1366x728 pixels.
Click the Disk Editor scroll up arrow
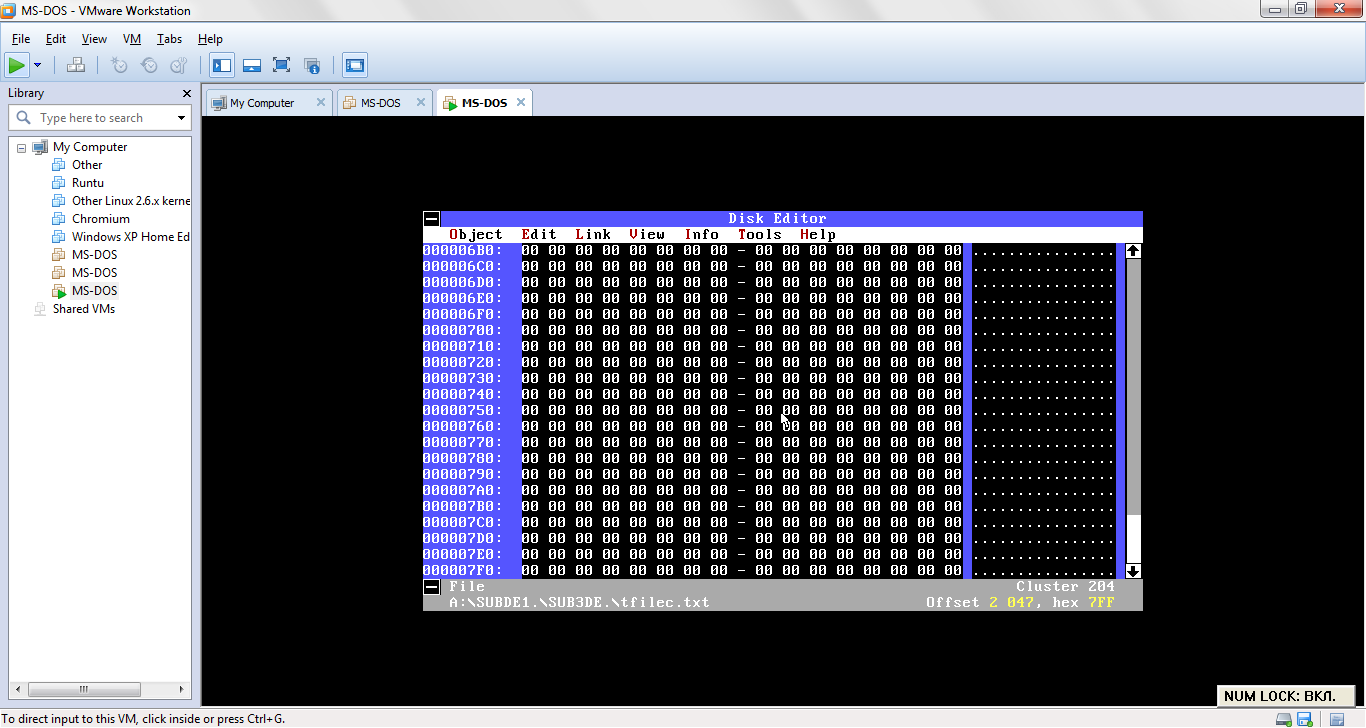pos(1133,251)
